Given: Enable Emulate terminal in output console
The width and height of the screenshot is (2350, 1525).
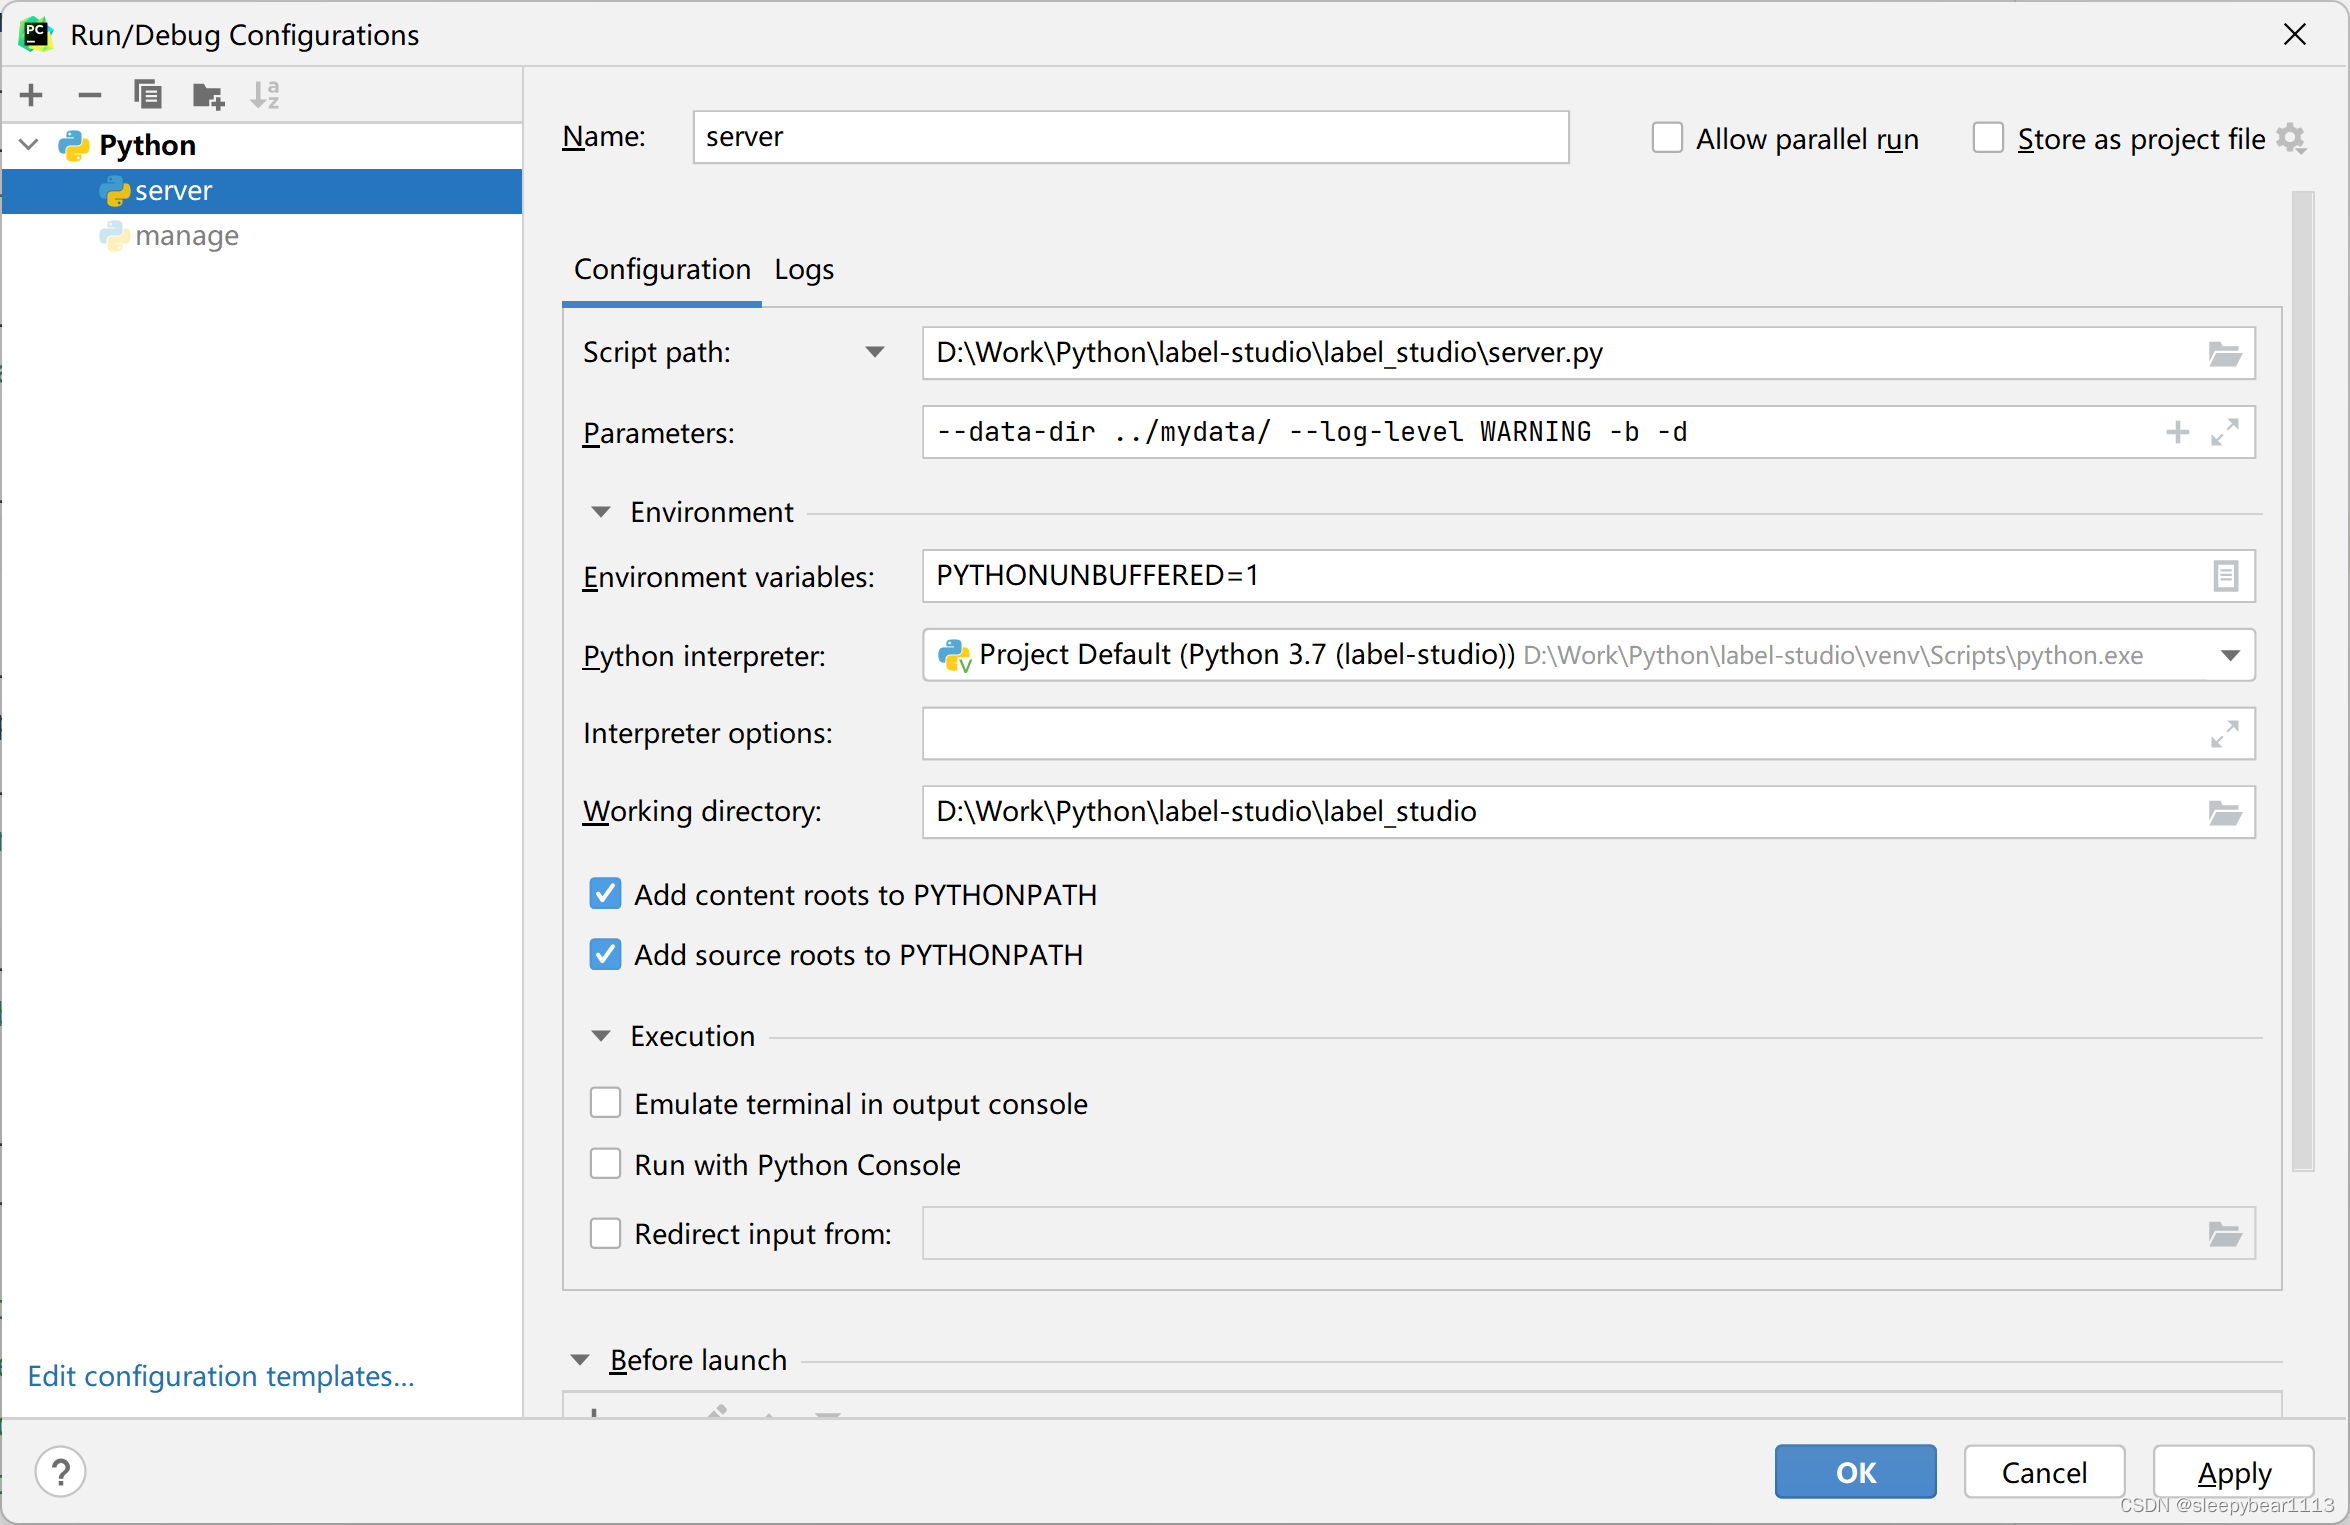Looking at the screenshot, I should [605, 1103].
